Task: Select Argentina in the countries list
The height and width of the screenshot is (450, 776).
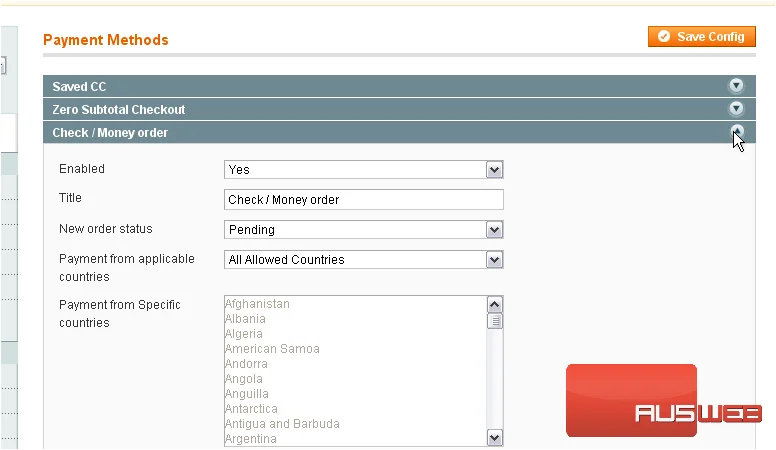Action: 250,439
